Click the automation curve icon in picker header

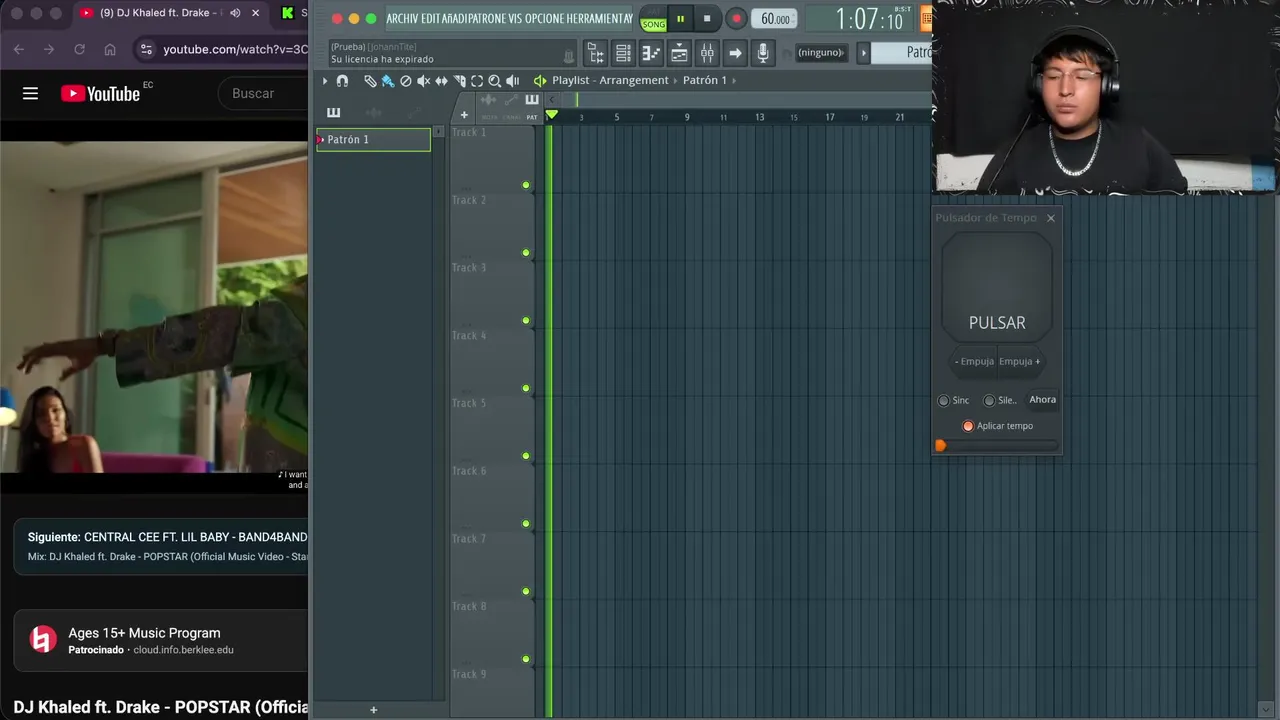[413, 113]
